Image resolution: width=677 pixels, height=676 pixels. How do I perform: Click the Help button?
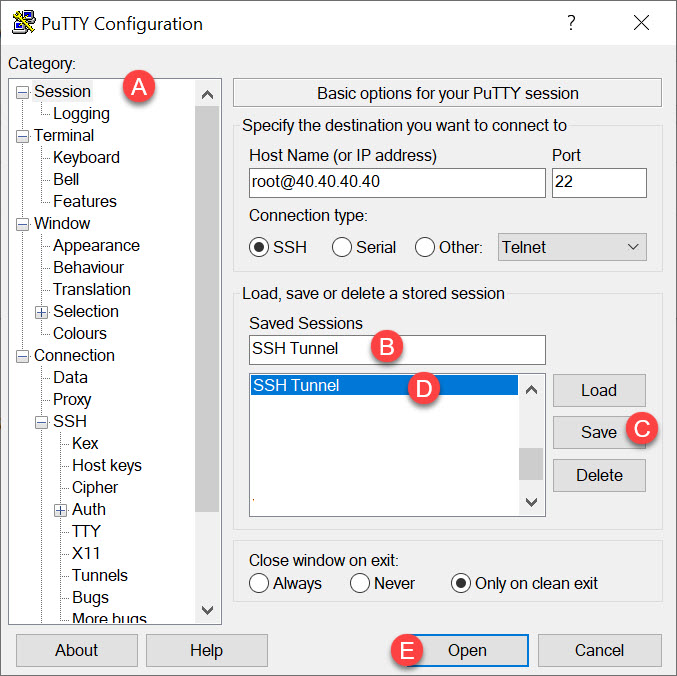pos(207,651)
